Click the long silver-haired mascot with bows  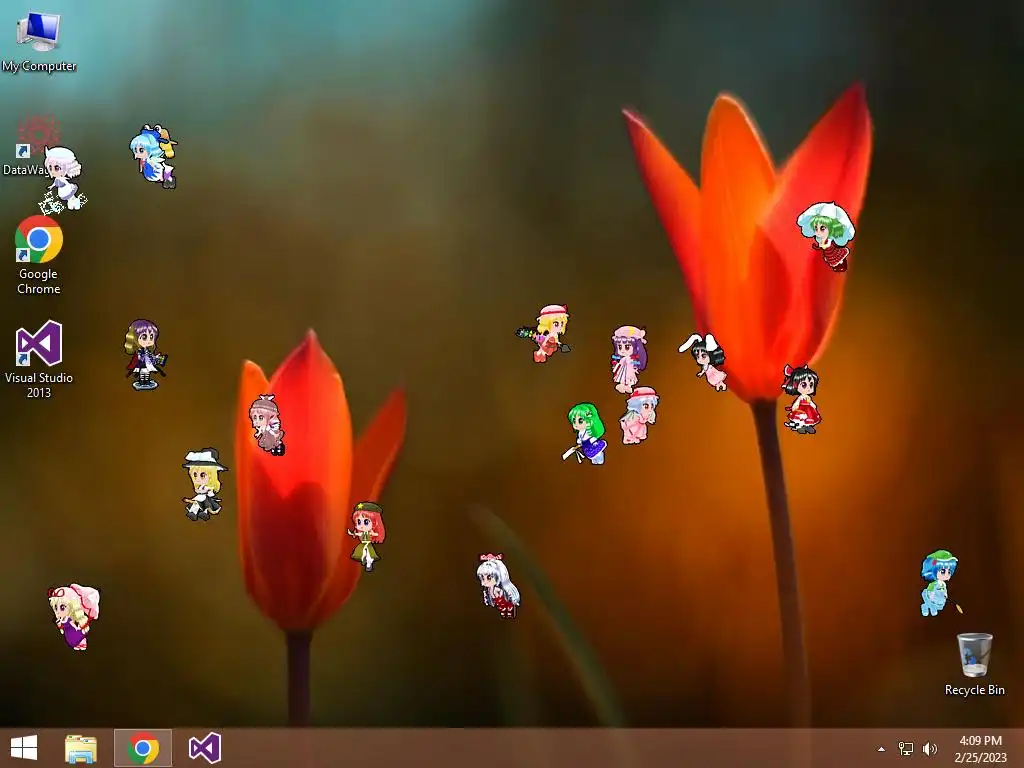pos(499,585)
